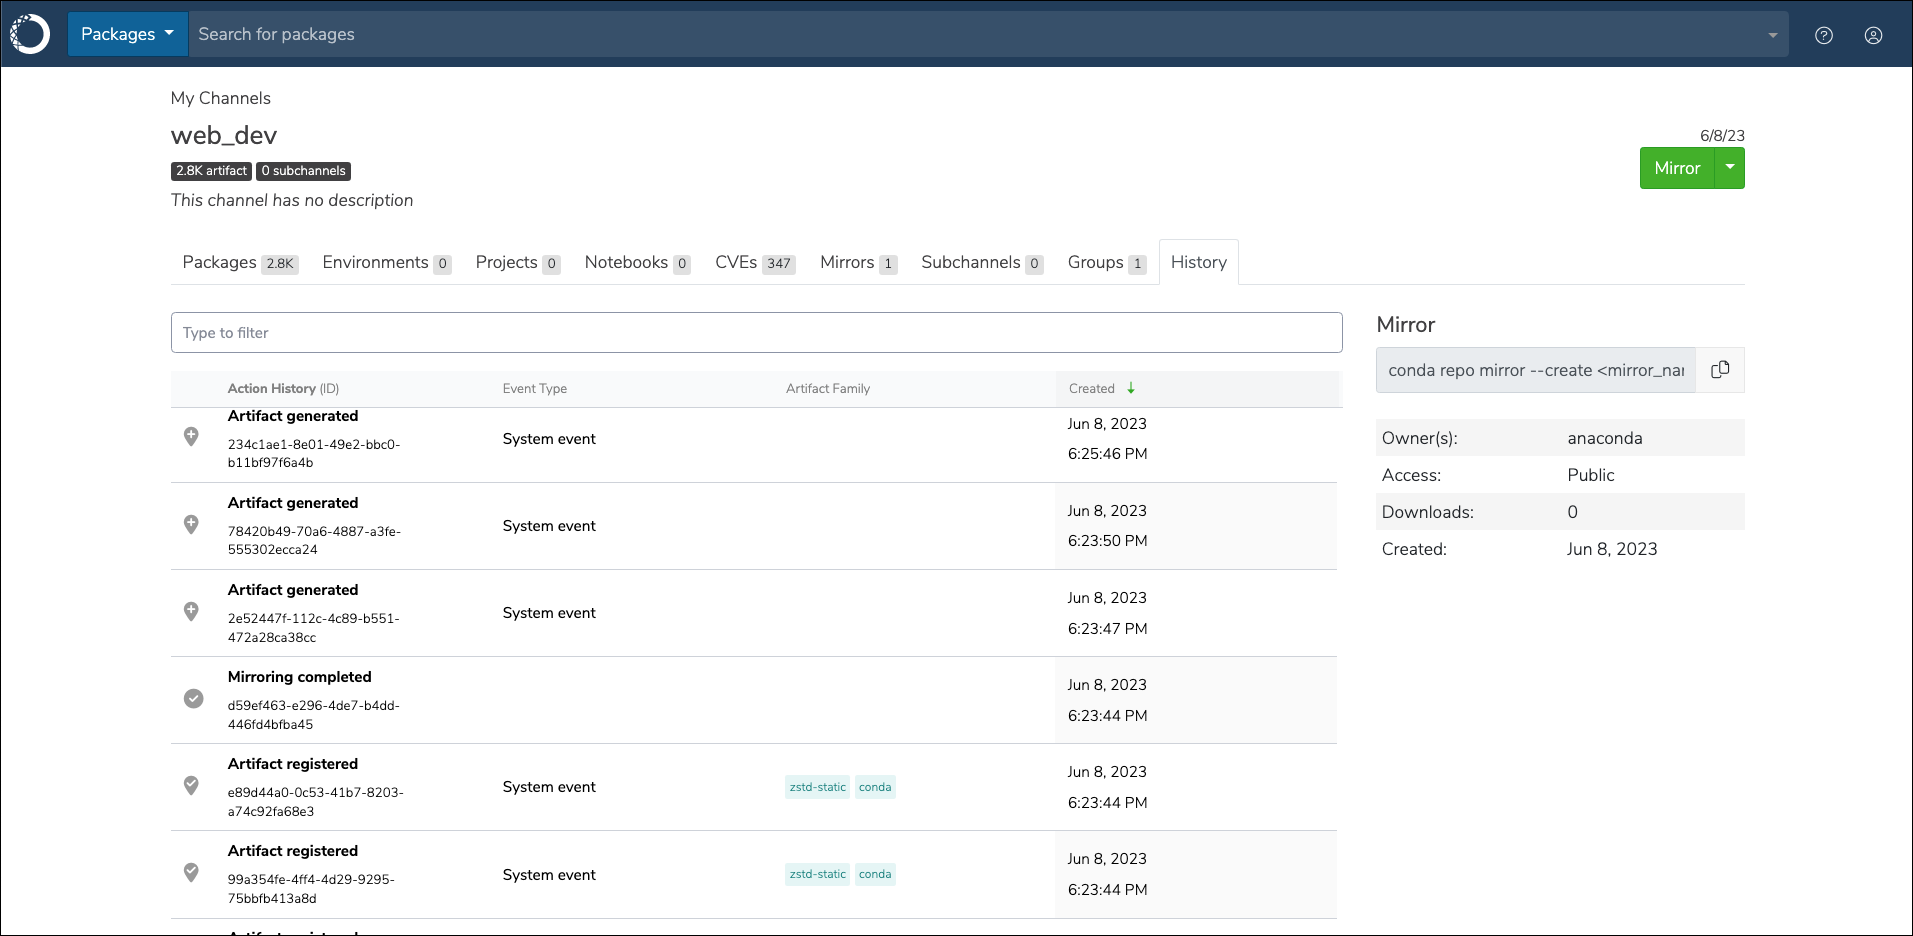Open the help question mark icon
1913x936 pixels.
pyautogui.click(x=1824, y=35)
